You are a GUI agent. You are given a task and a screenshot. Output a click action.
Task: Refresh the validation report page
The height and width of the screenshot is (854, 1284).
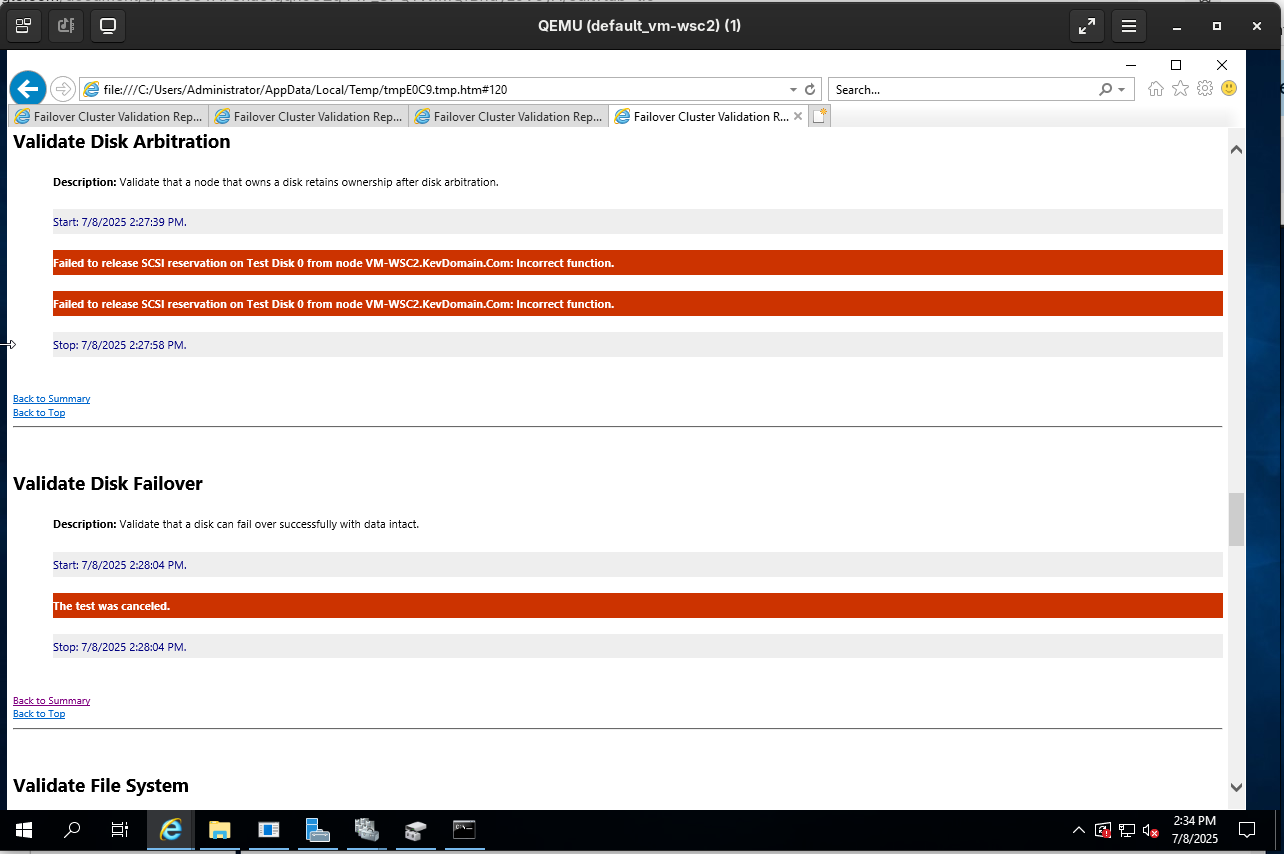810,89
